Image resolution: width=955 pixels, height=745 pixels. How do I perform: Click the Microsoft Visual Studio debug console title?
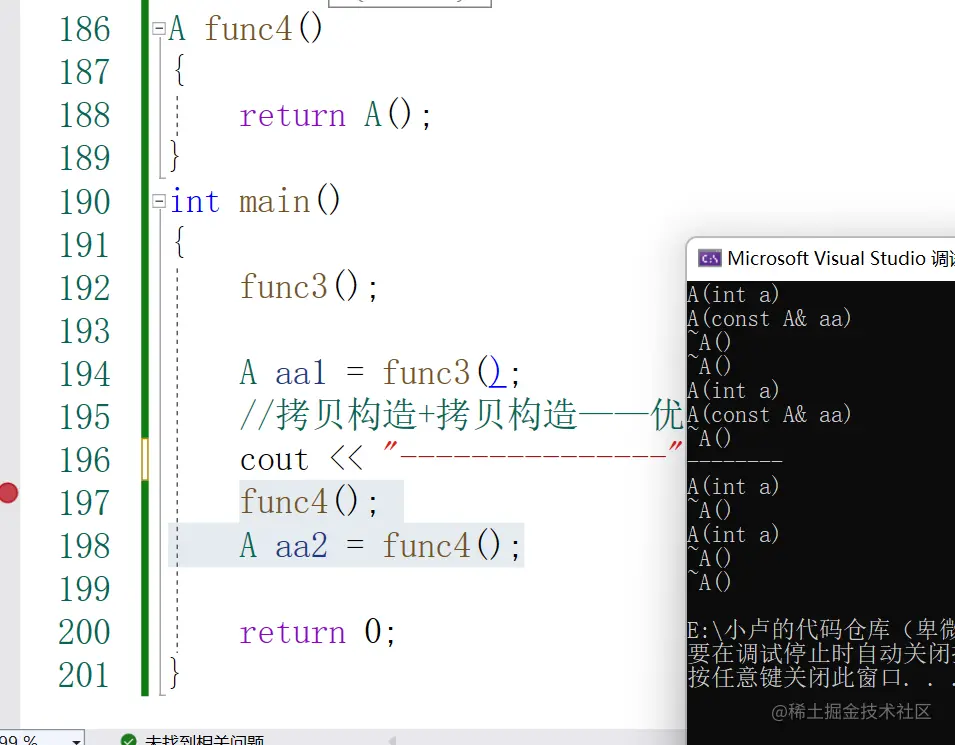[x=840, y=259]
